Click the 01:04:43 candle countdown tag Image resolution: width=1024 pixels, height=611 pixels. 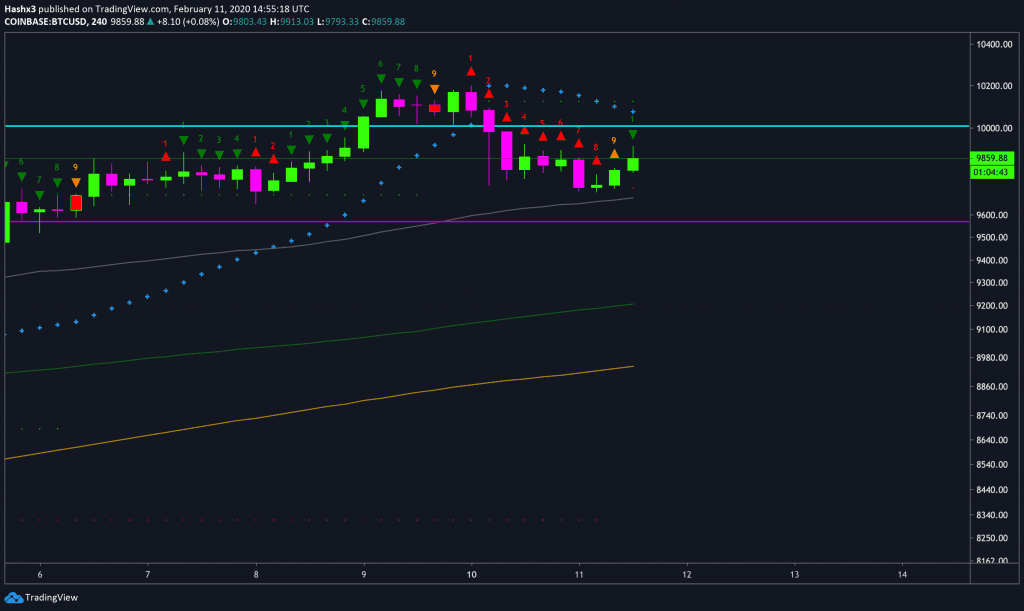tap(992, 172)
